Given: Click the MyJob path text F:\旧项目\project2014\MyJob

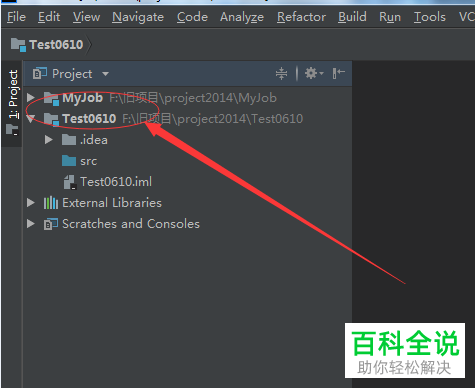Looking at the screenshot, I should pos(193,98).
